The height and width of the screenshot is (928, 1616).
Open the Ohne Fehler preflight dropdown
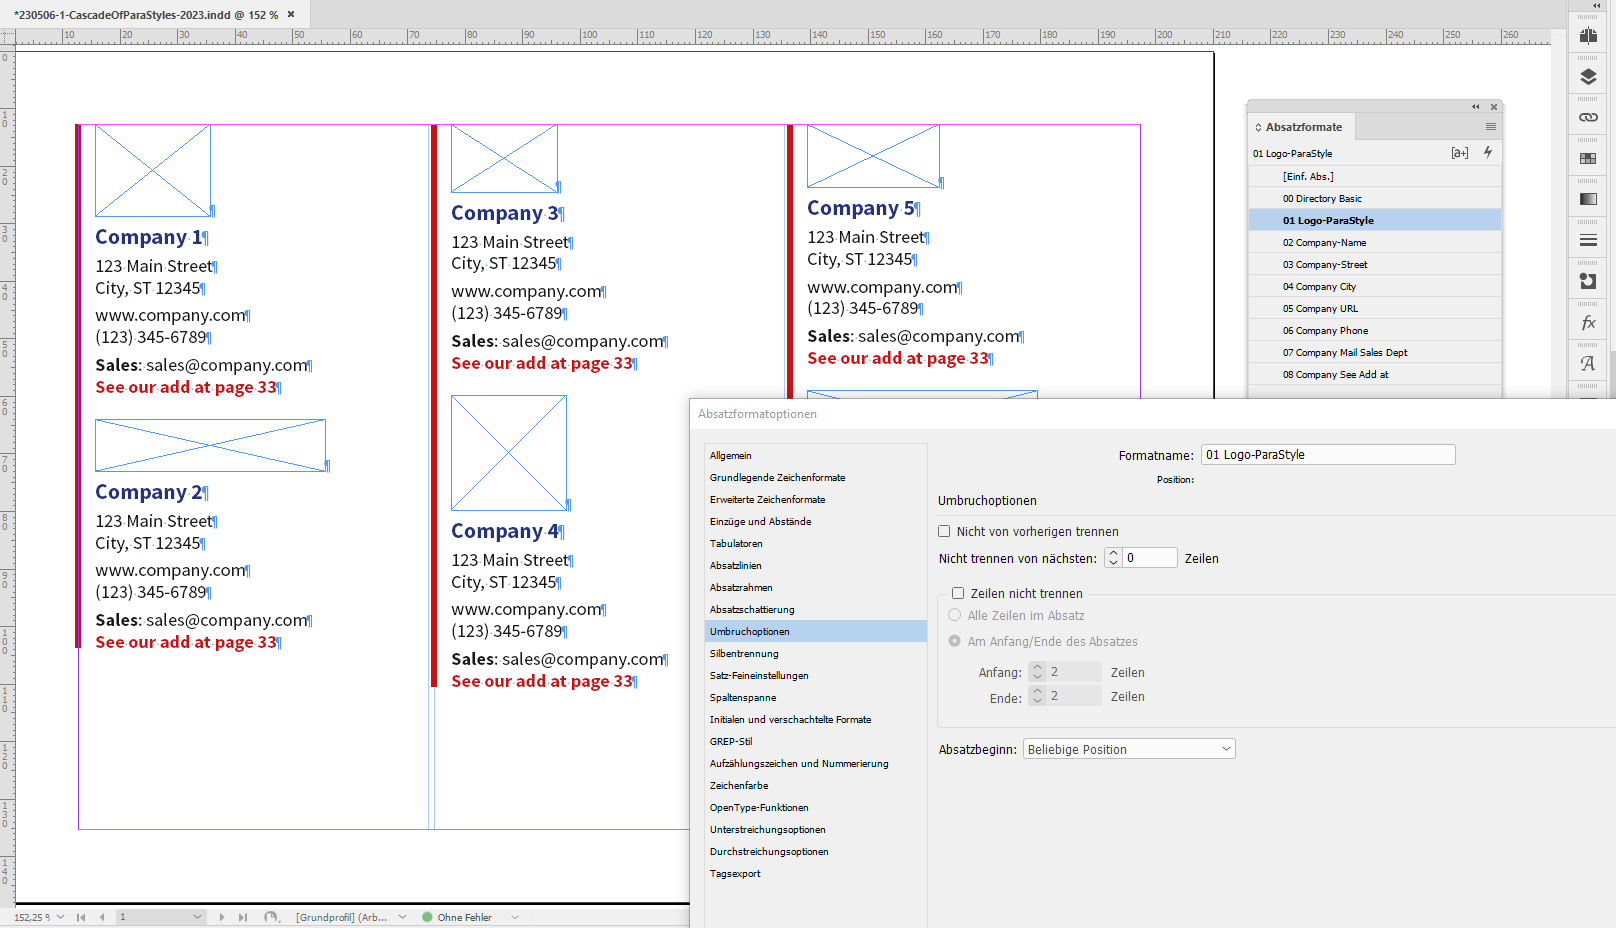[513, 917]
